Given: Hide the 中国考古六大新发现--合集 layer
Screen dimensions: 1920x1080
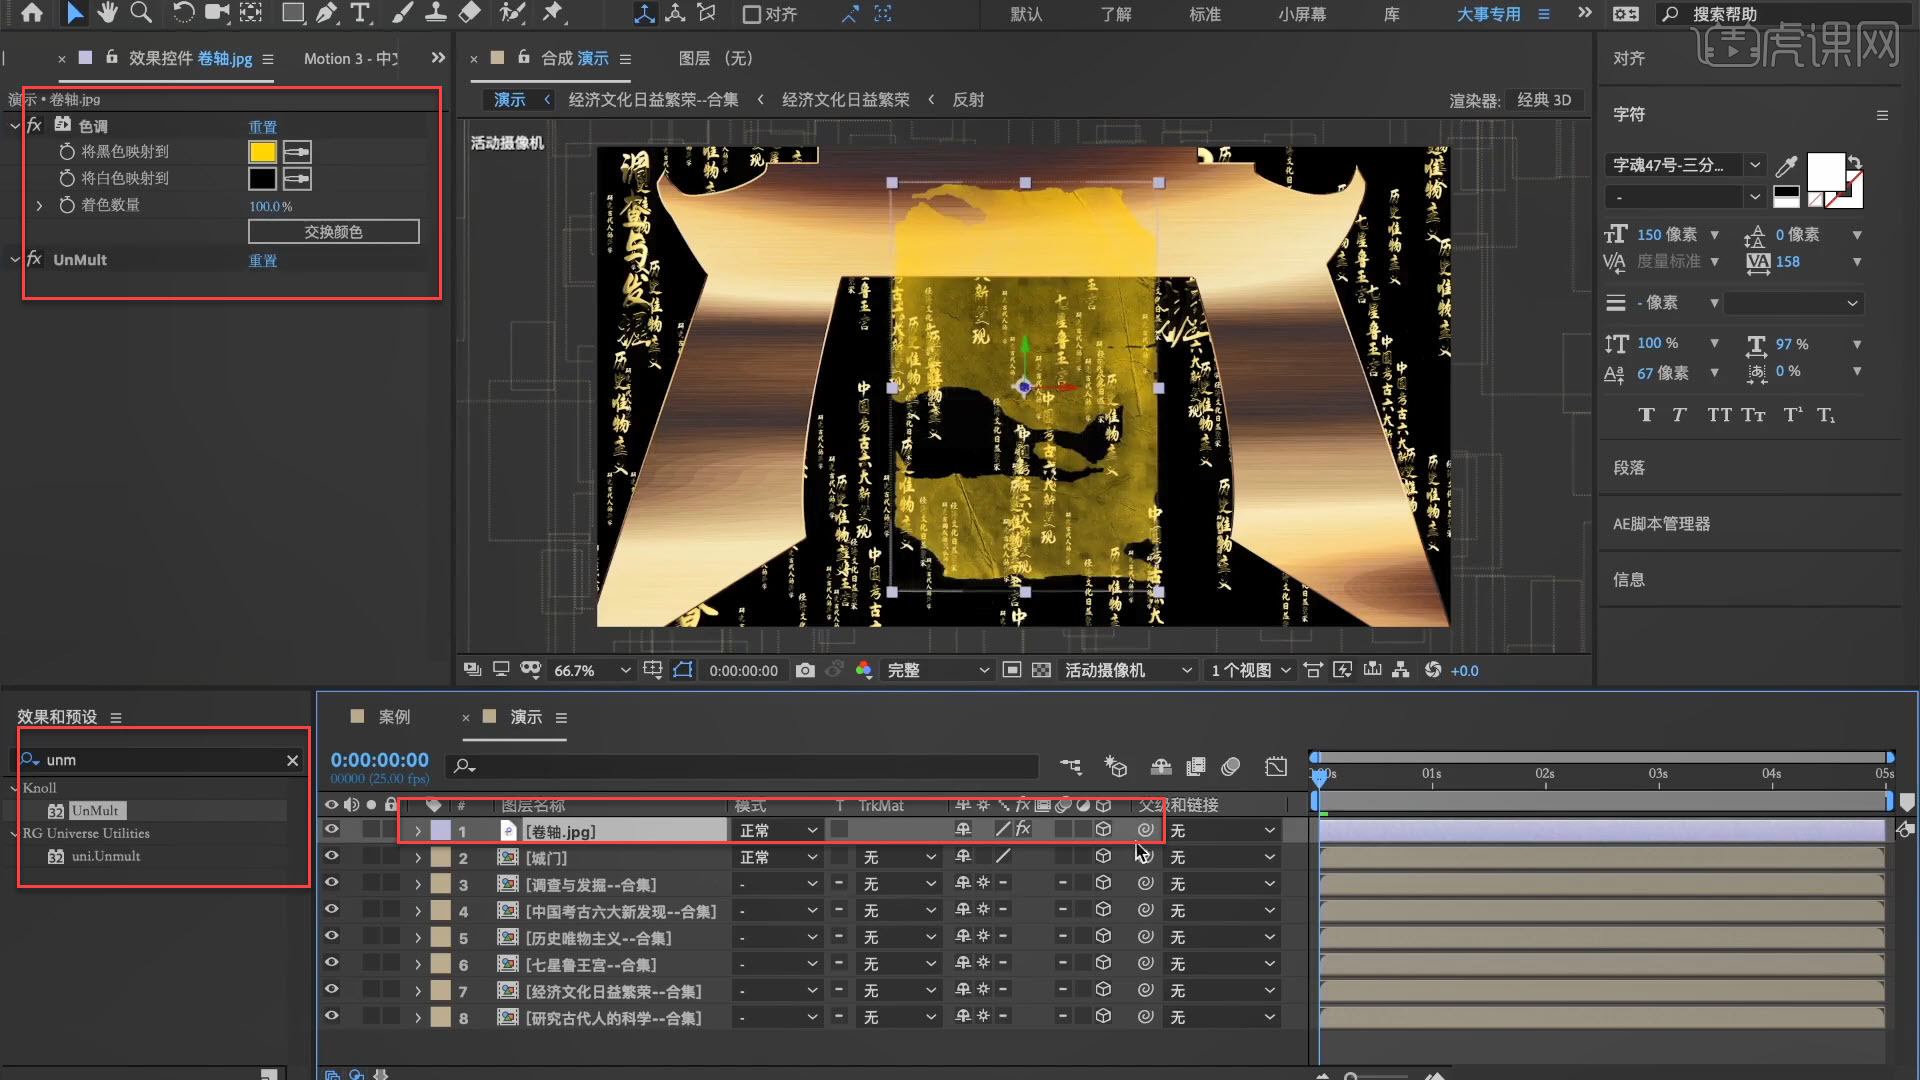Looking at the screenshot, I should point(331,911).
